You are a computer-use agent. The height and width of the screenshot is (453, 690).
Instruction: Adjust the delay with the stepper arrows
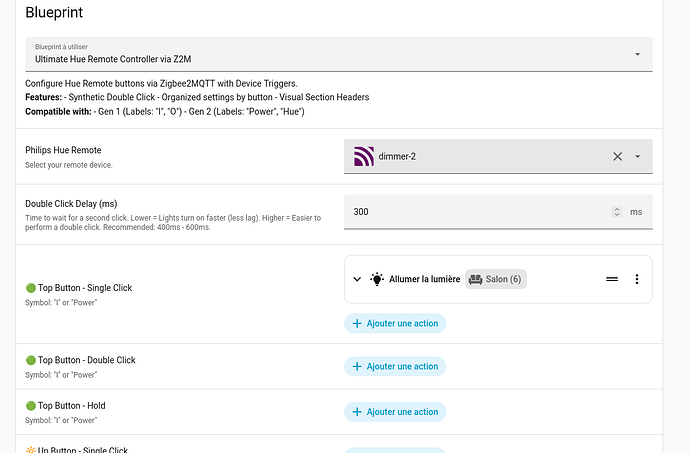(617, 212)
